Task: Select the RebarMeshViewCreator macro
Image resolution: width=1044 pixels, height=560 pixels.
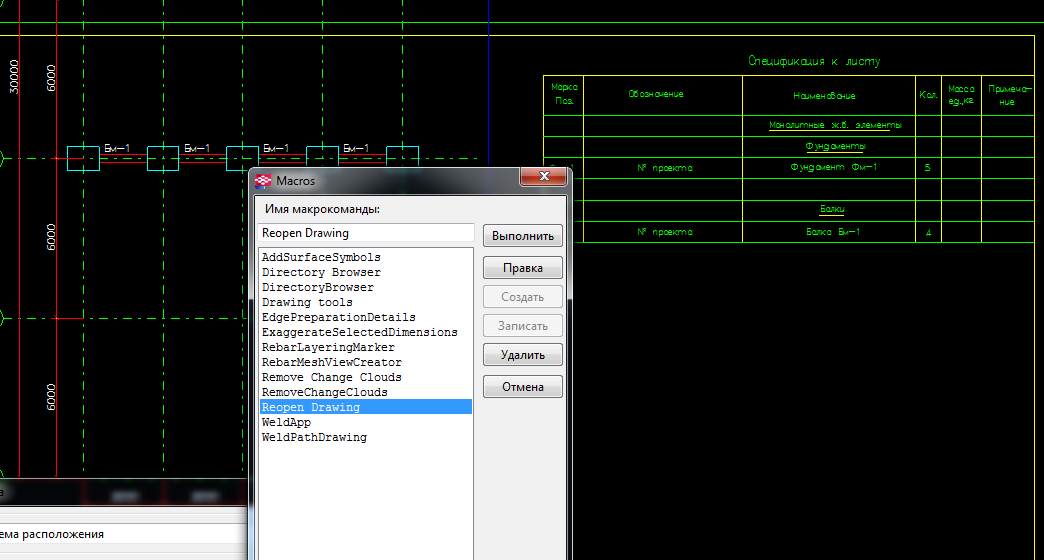Action: click(x=331, y=362)
